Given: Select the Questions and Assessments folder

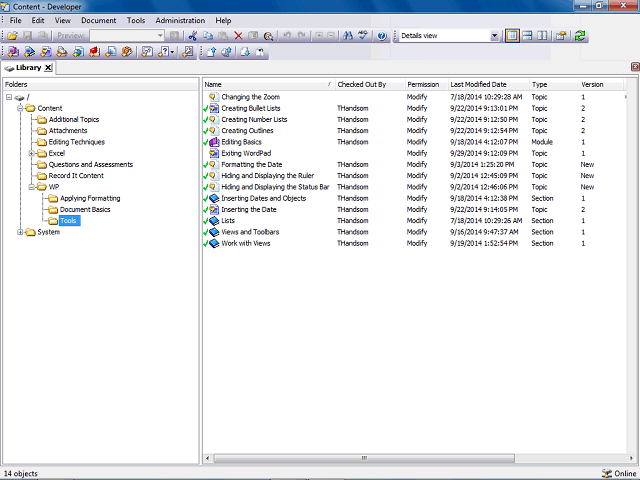Looking at the screenshot, I should [91, 164].
